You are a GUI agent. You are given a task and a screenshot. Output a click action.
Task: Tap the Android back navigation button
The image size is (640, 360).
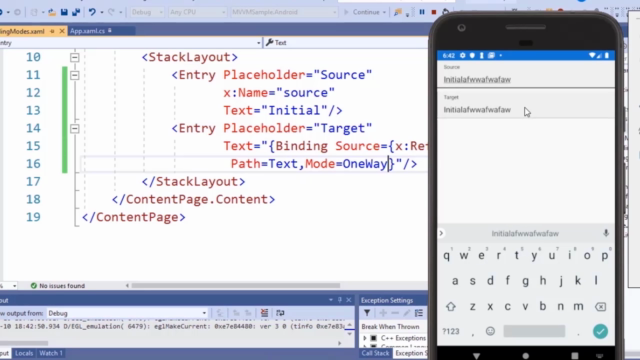(476, 356)
